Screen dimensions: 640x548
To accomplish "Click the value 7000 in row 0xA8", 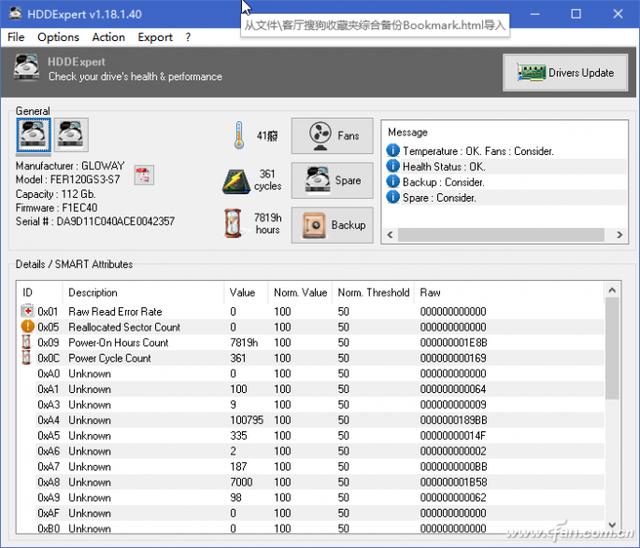I will point(241,482).
